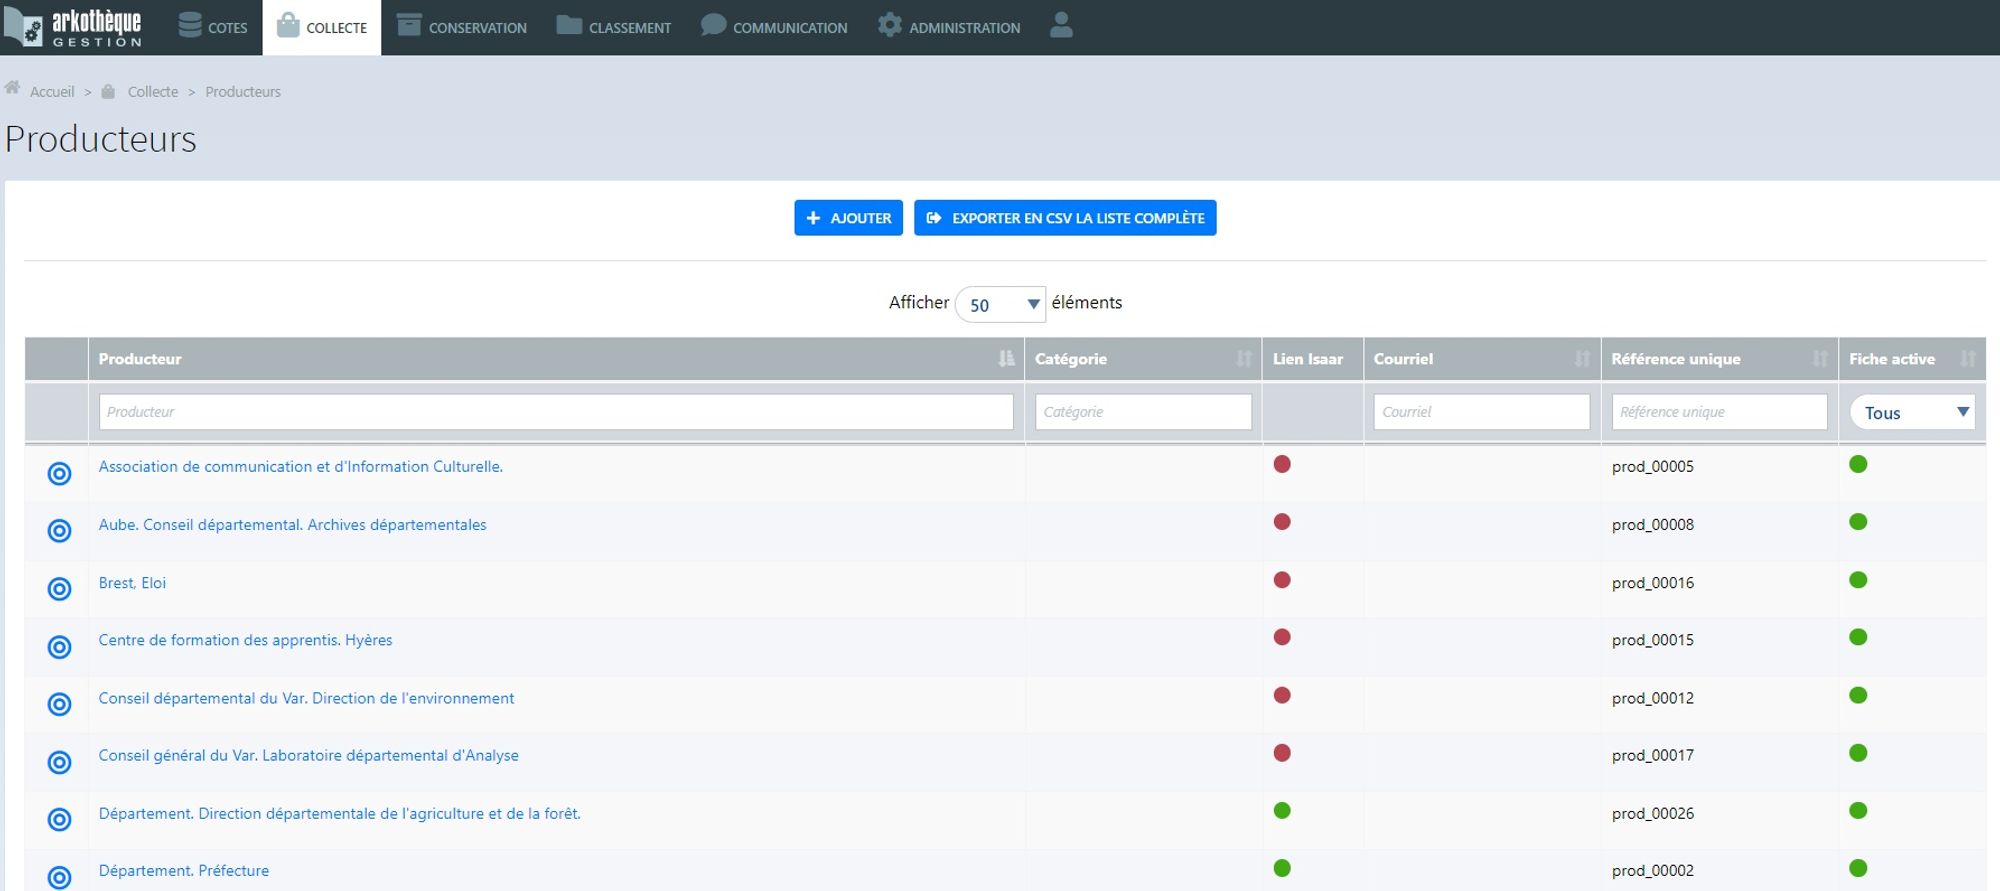Click the Producteur filter text field

click(x=555, y=412)
